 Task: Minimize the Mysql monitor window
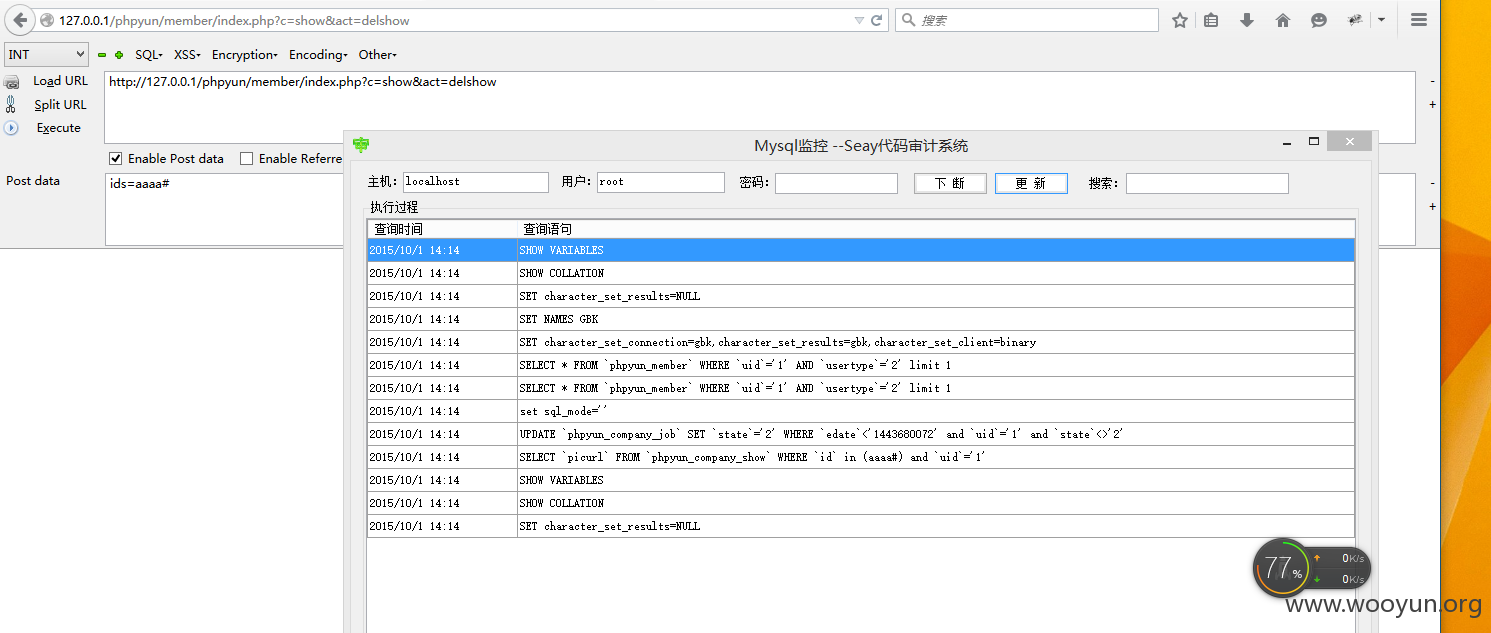pos(1287,142)
